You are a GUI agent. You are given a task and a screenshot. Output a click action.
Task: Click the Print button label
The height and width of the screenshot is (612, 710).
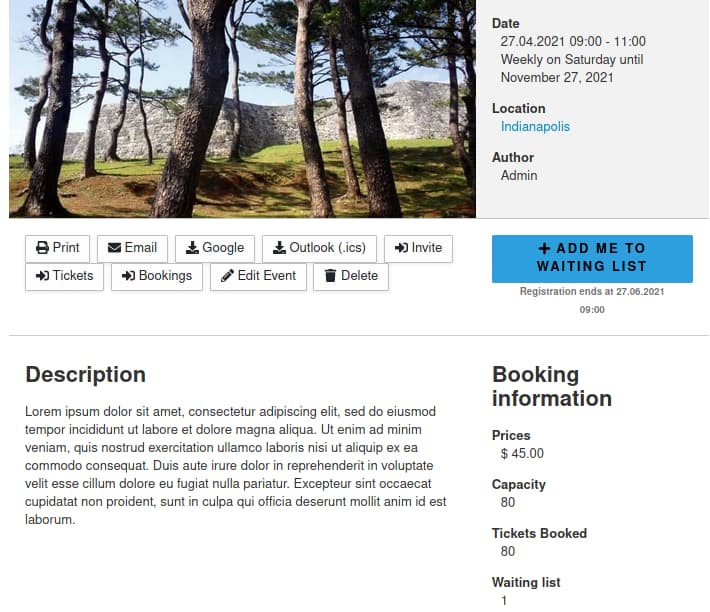pos(66,248)
